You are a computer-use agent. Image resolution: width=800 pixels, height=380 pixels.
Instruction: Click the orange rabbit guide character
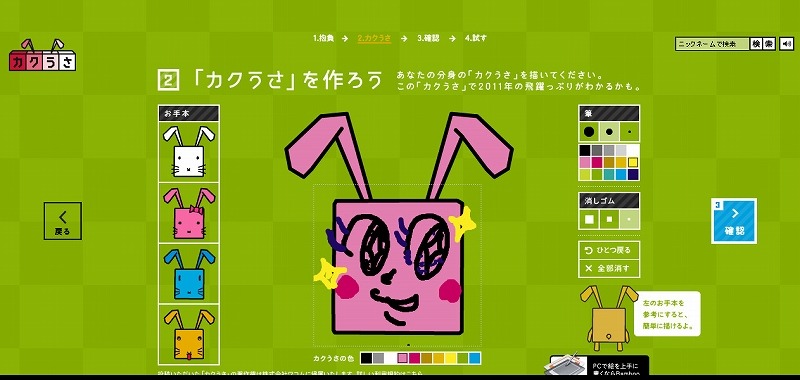click(608, 318)
